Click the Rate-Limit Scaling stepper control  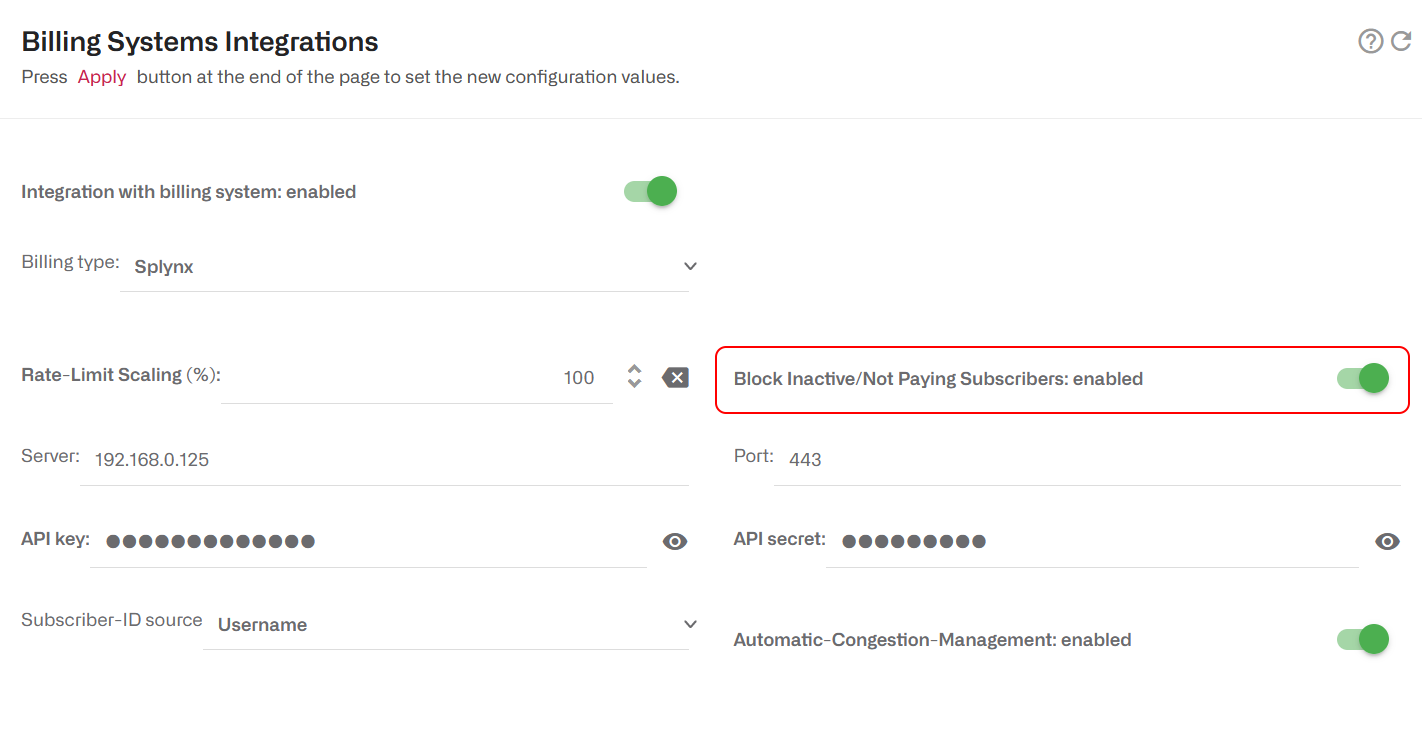[634, 377]
